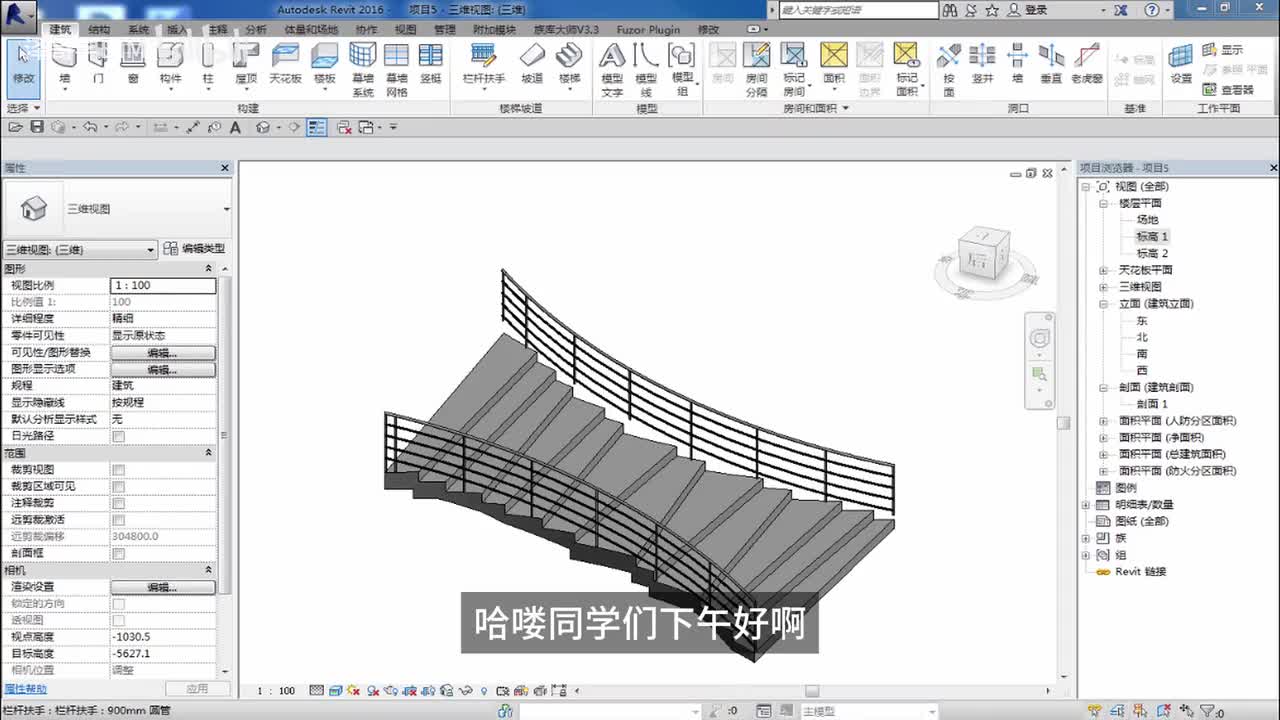The width and height of the screenshot is (1280, 720).
Task: Click the 模型线 model line tool
Action: (646, 69)
